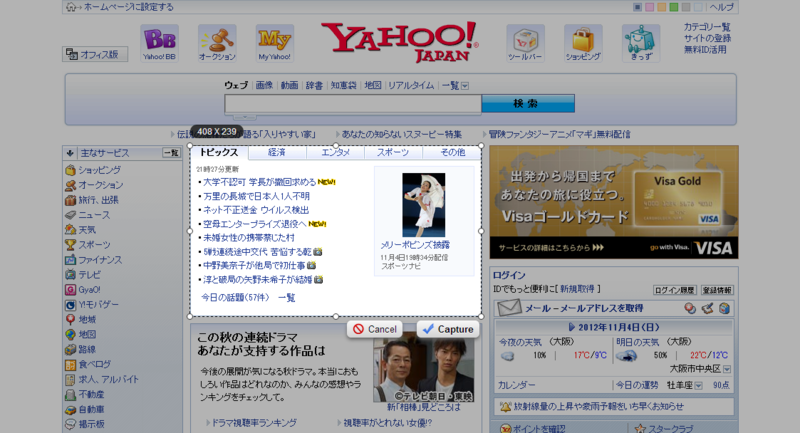Open the My Yahoo! icon

pos(274,43)
